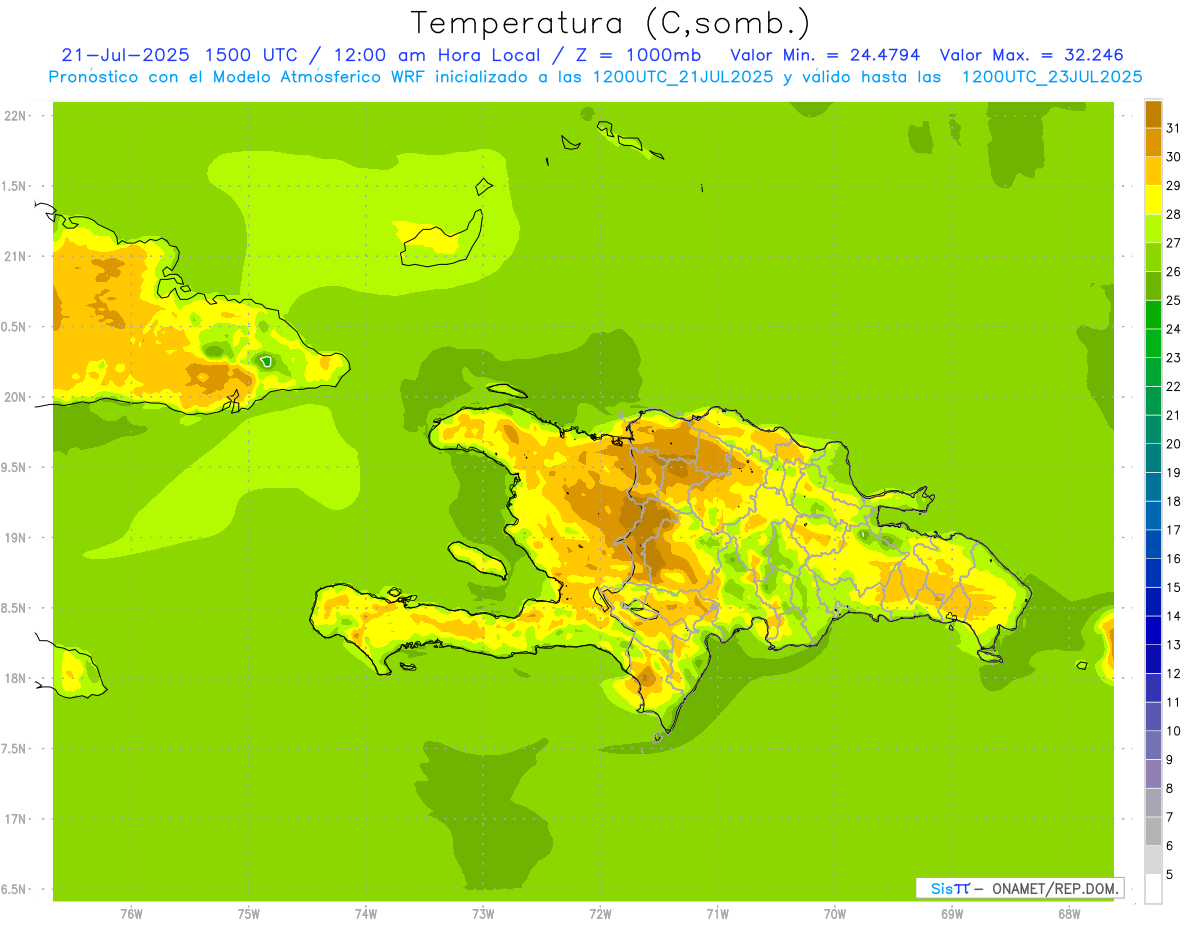Select the legend color between 26 and 27

pyautogui.click(x=1153, y=257)
